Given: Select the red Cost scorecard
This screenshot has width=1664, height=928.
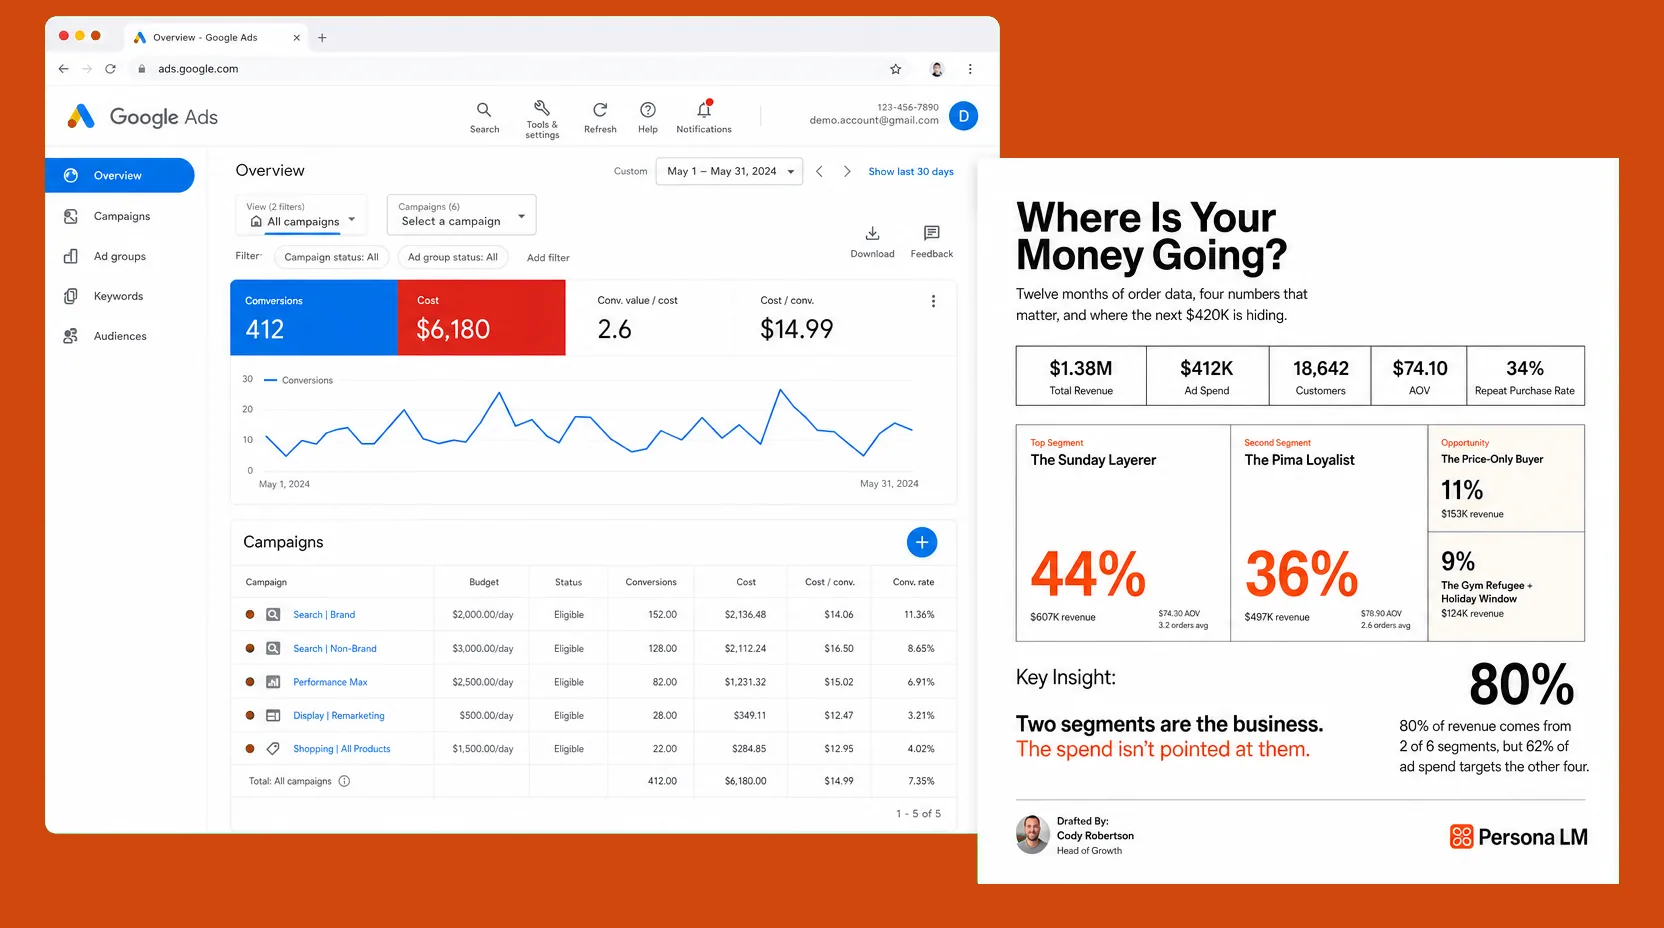Looking at the screenshot, I should click(x=482, y=318).
